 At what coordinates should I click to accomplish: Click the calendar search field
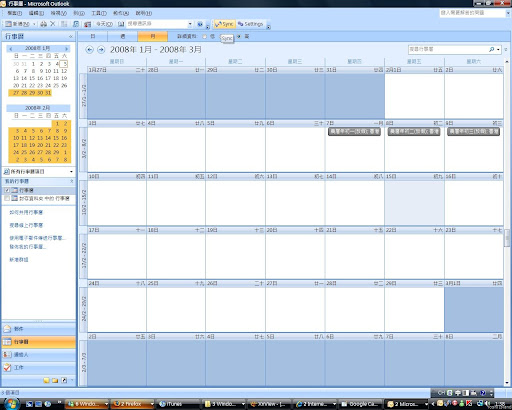447,49
